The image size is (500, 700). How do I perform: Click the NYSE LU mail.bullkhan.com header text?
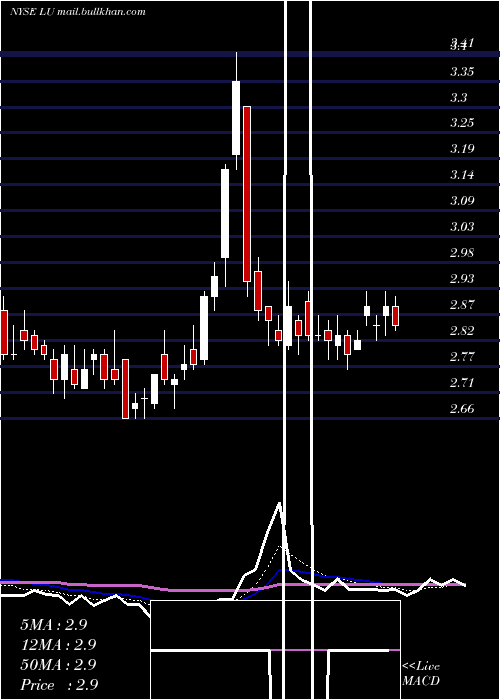click(78, 12)
